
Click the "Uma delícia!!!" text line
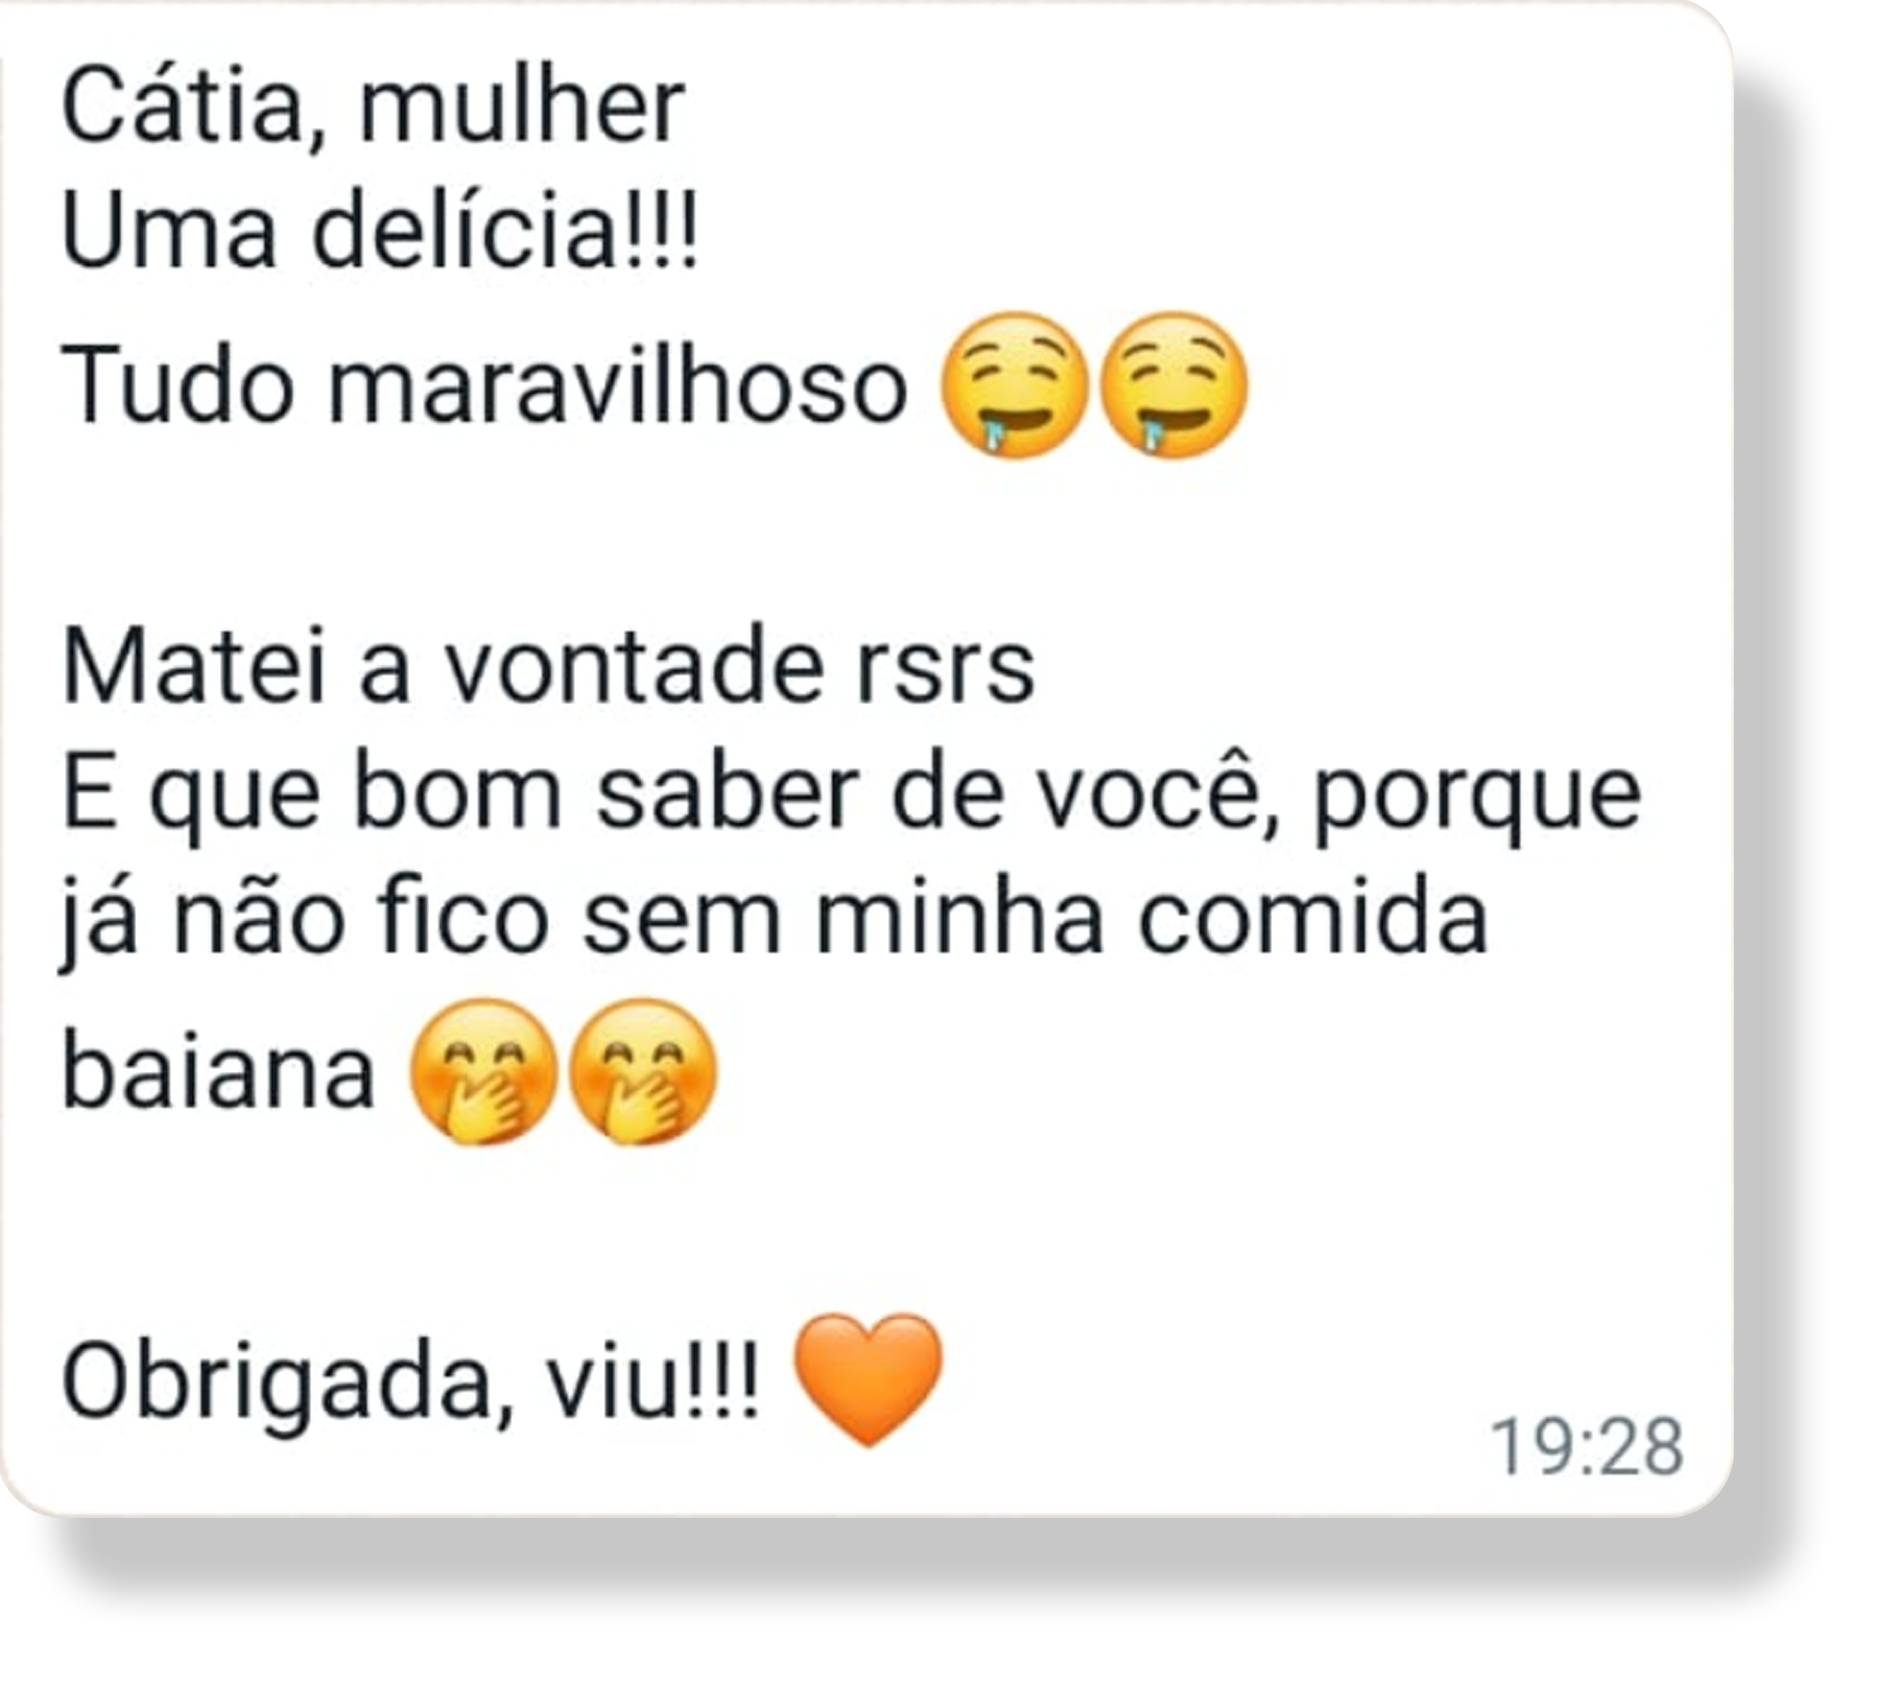coord(380,232)
